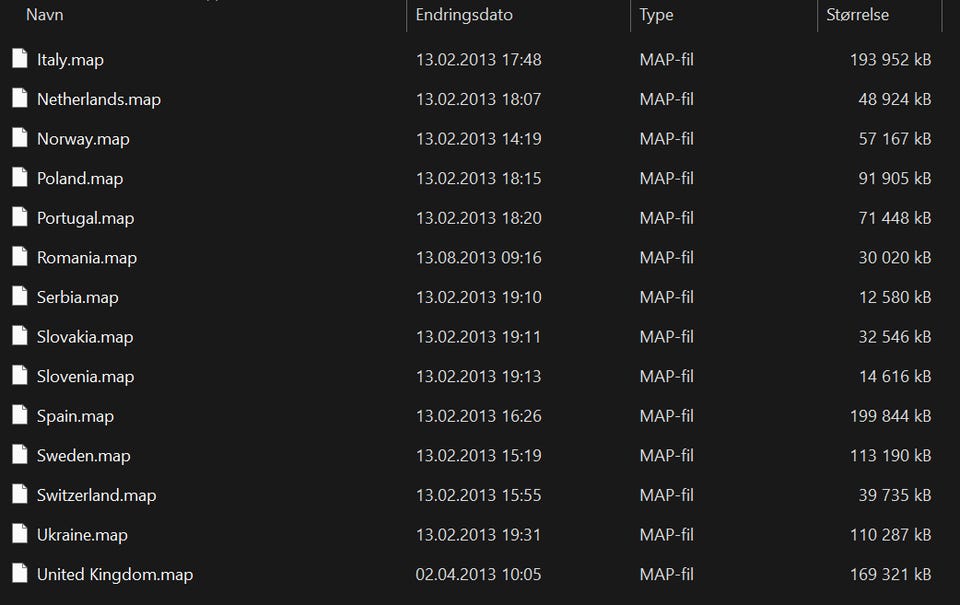Select the Portugal.map file name
960x605 pixels.
85,218
